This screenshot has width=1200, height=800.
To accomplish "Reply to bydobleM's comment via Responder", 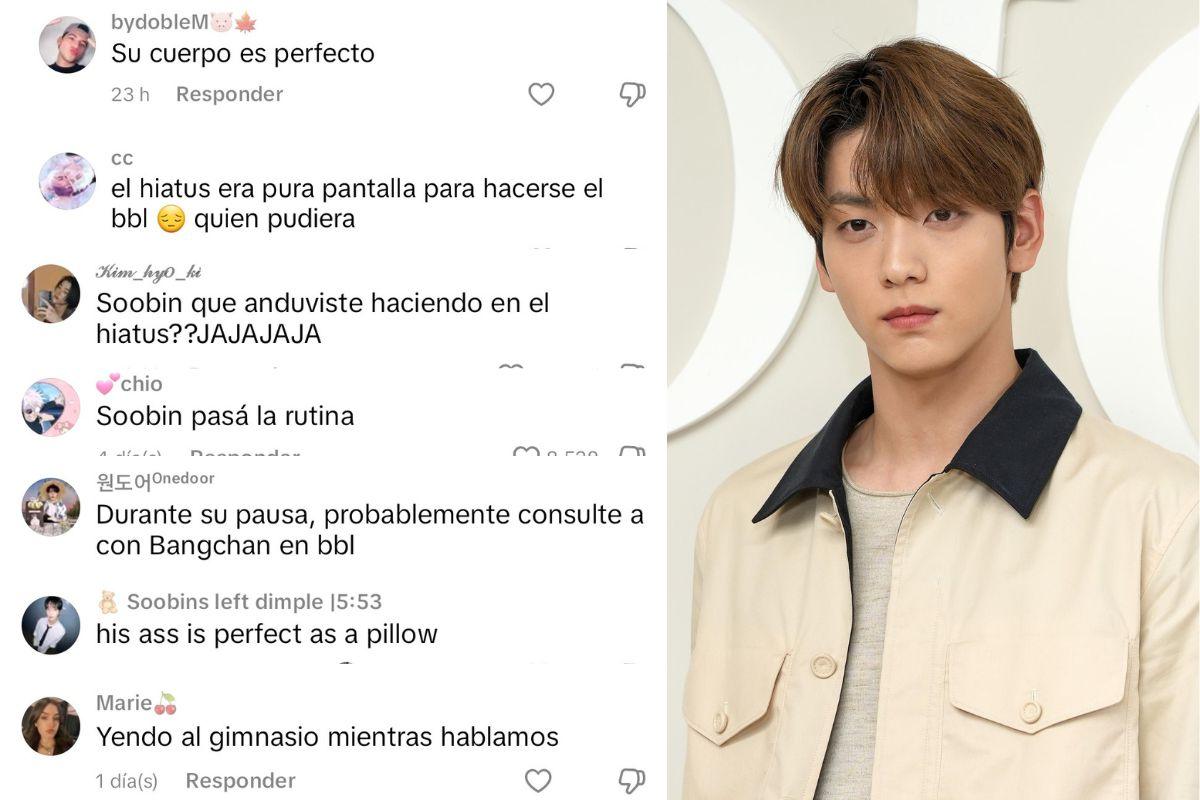I will coord(229,94).
